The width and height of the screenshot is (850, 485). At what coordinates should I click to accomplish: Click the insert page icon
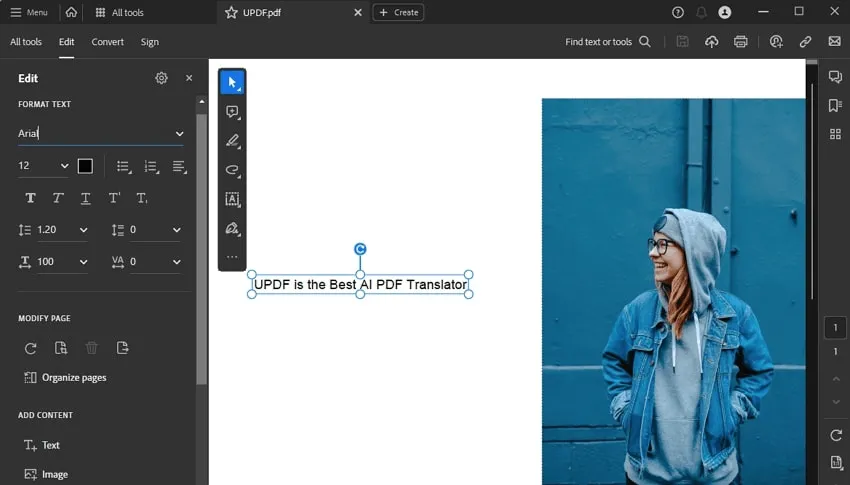[61, 348]
